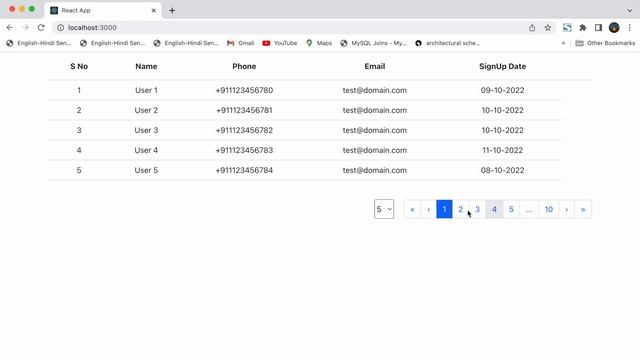Show hidden bookmarks with the double chevron
The image size is (640, 360).
click(x=563, y=43)
